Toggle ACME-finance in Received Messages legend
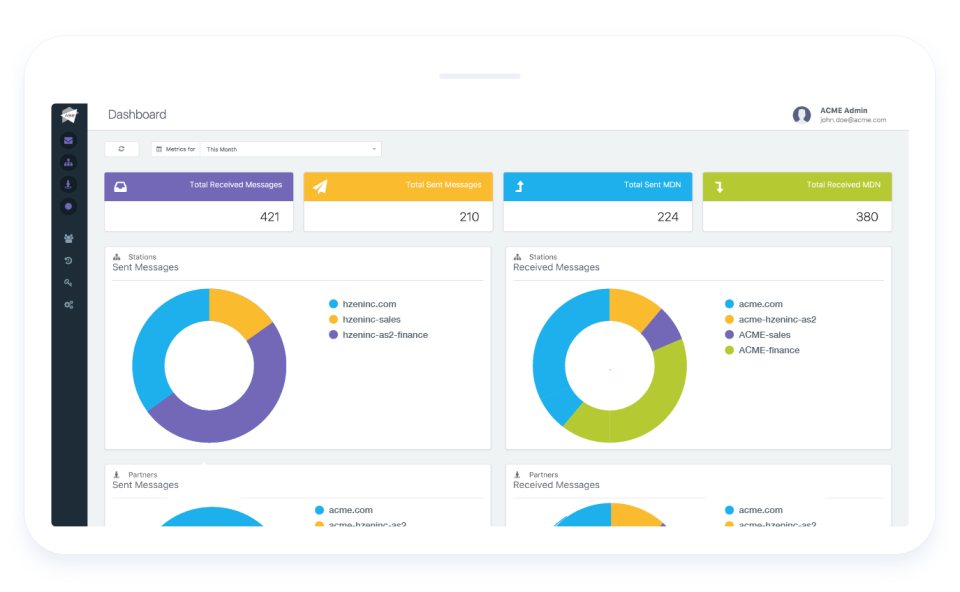The image size is (960, 592). tap(770, 350)
